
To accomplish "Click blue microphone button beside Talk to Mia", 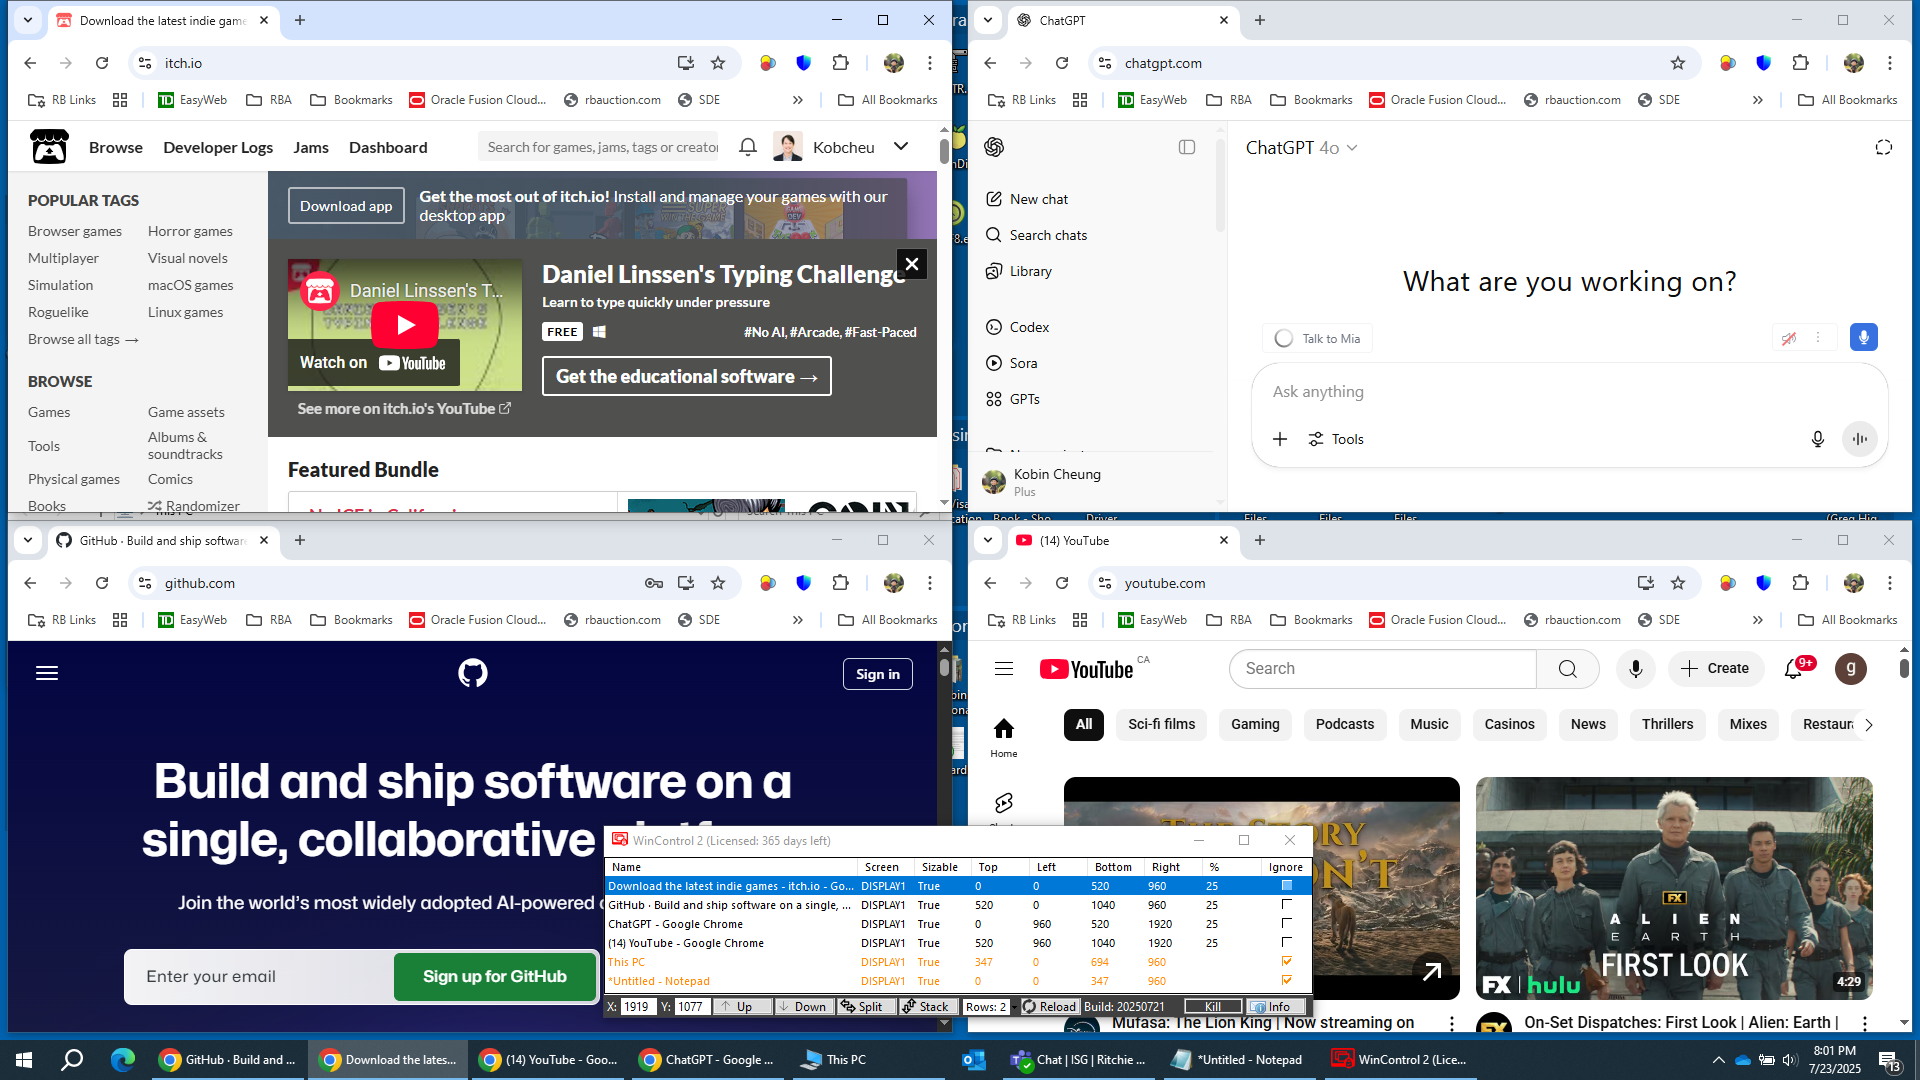I will click(1864, 338).
